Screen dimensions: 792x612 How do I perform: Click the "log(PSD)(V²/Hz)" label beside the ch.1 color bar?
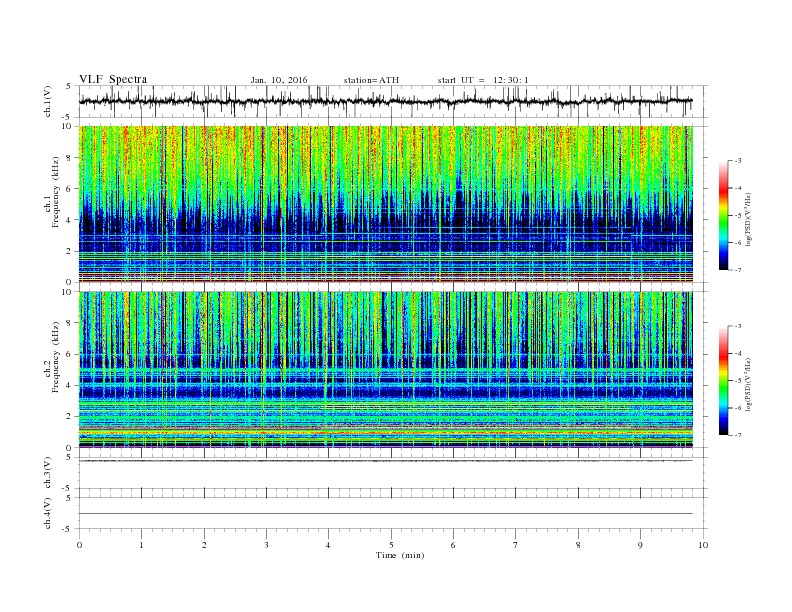pos(750,219)
